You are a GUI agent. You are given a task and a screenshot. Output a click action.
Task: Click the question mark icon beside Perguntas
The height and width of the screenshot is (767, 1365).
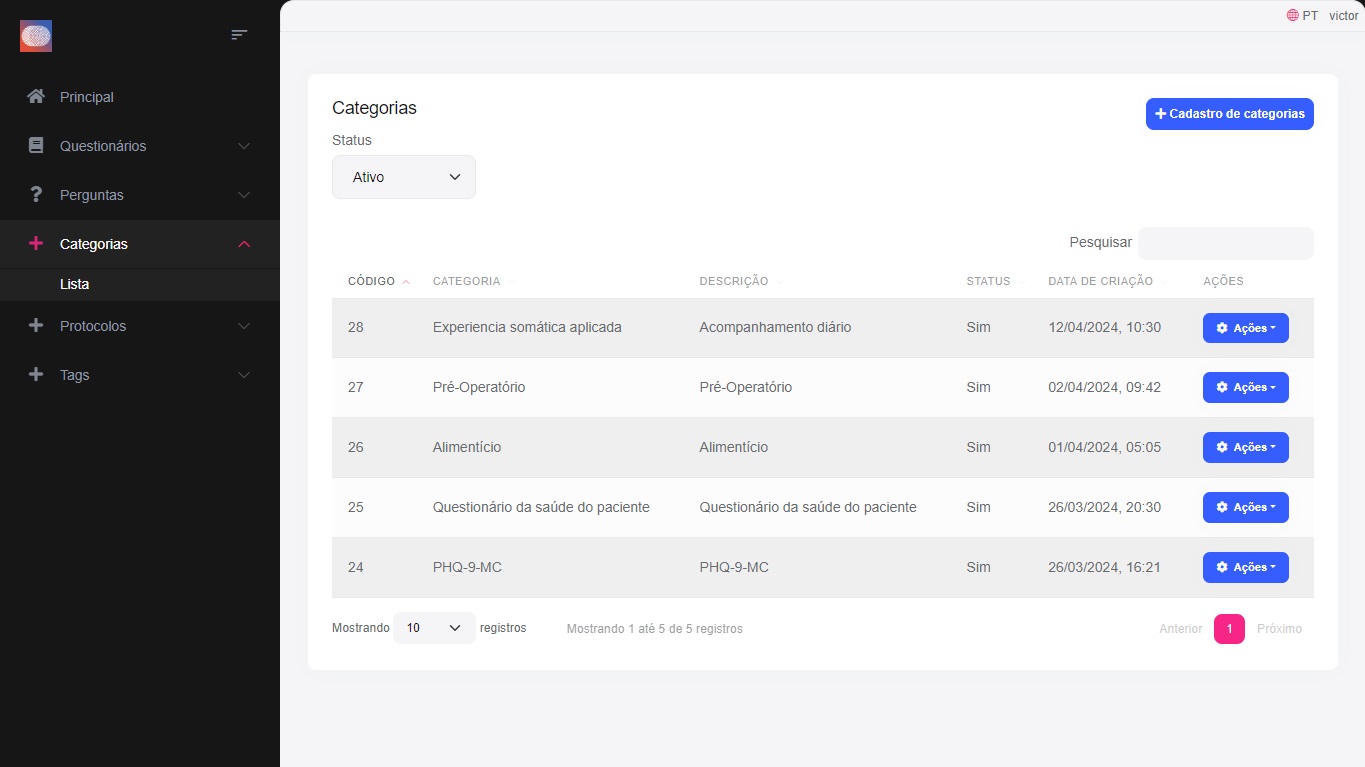coord(35,194)
